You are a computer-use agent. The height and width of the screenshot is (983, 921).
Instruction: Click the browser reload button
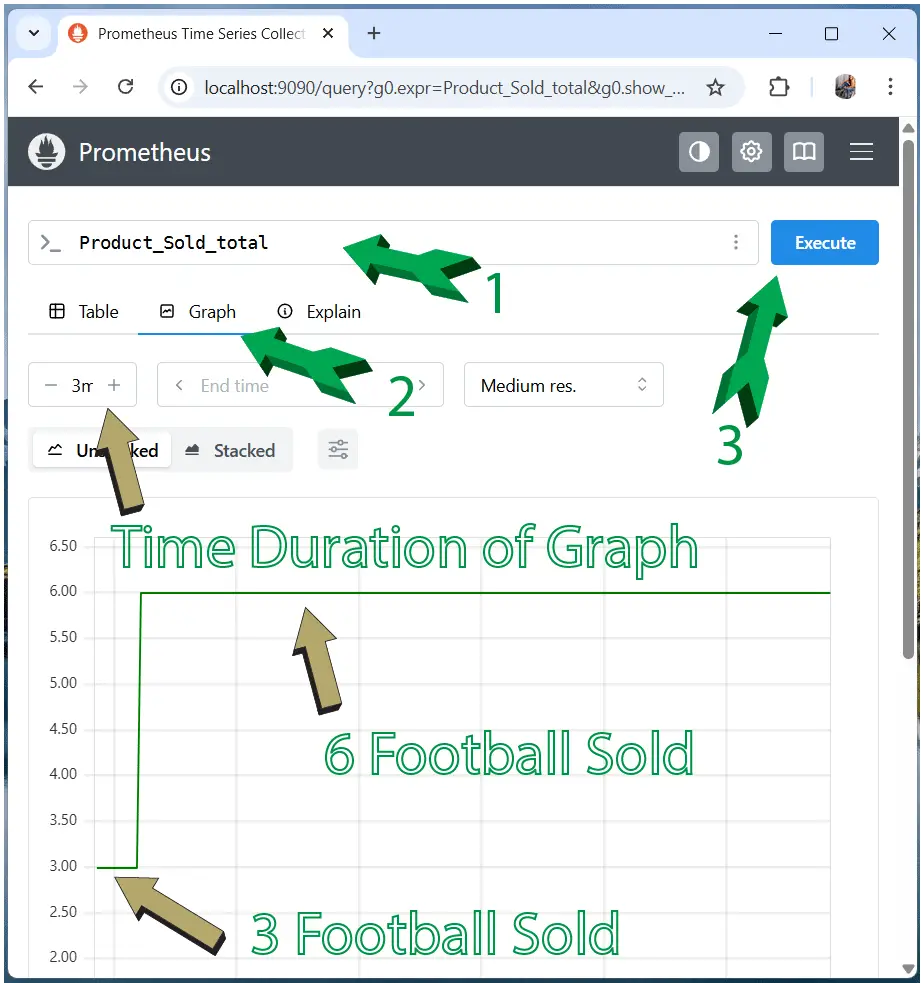point(125,87)
